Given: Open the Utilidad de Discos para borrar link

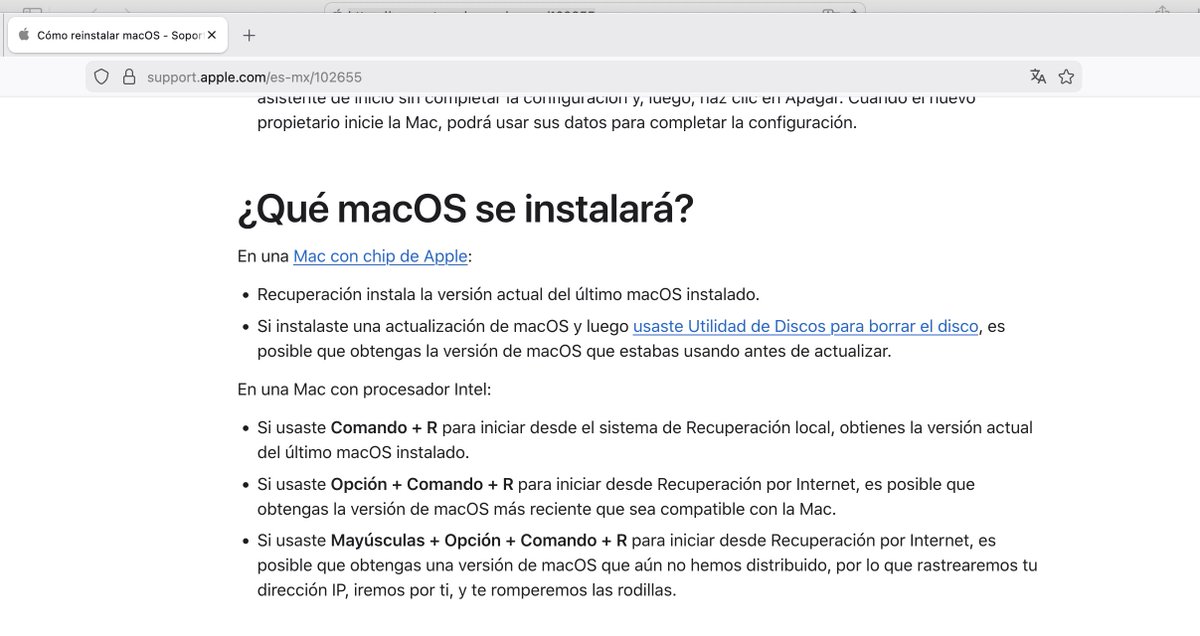Looking at the screenshot, I should tap(805, 326).
